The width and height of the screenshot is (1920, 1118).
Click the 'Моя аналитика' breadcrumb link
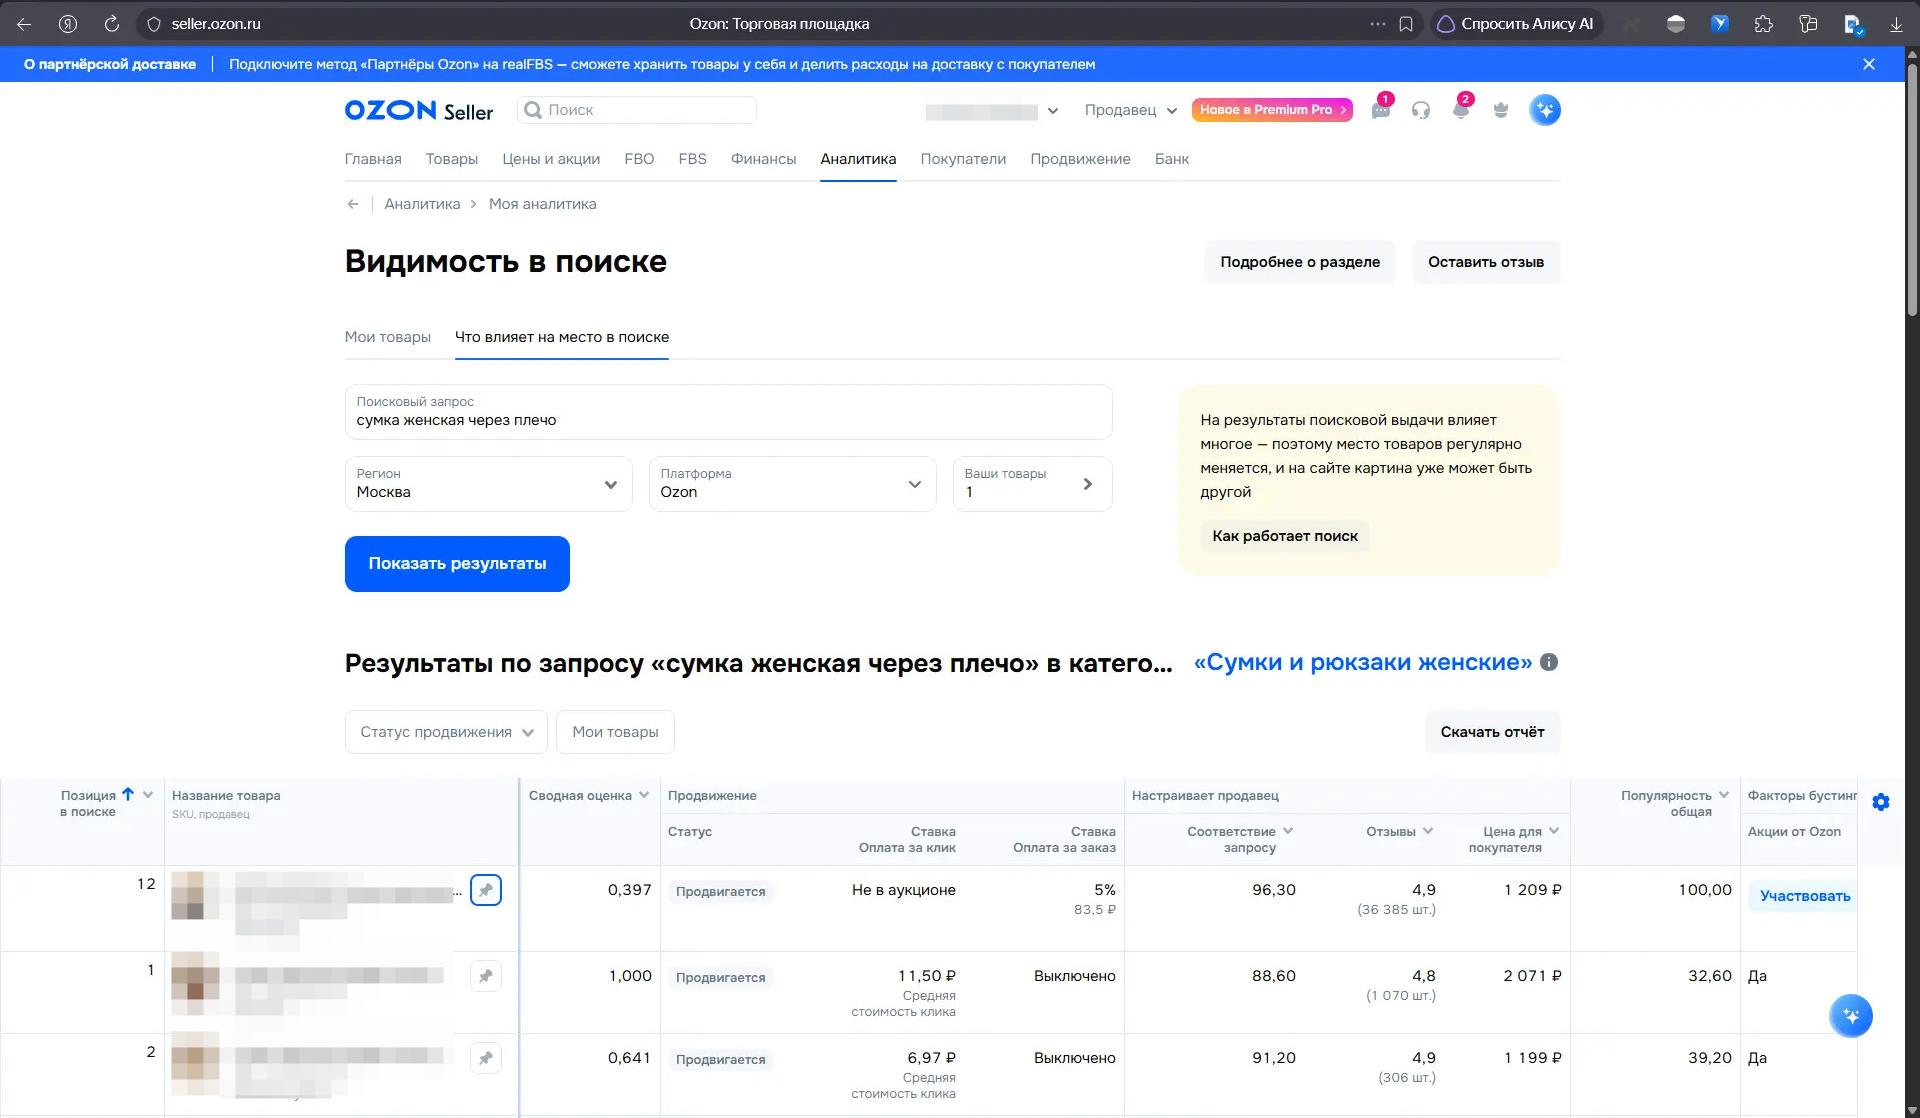click(x=543, y=204)
